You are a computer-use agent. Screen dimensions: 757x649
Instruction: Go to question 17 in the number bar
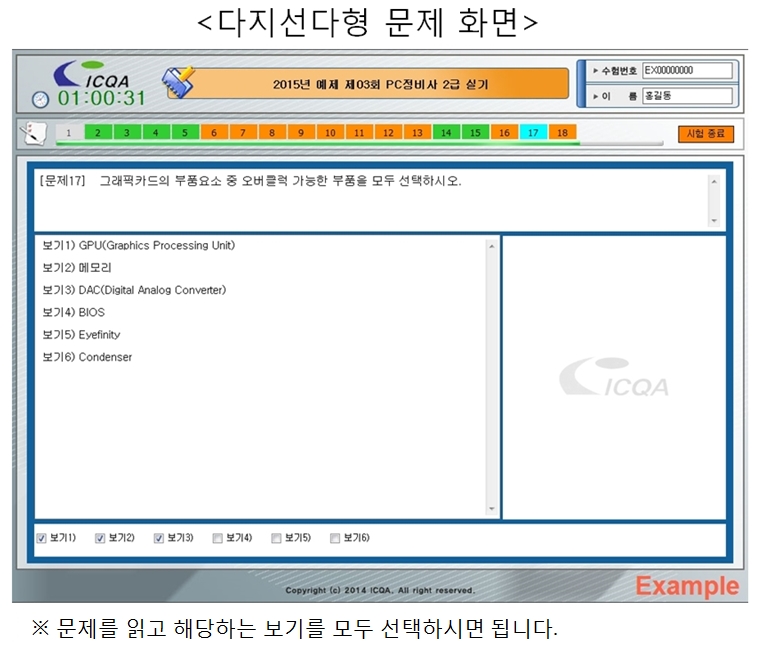[x=533, y=132]
